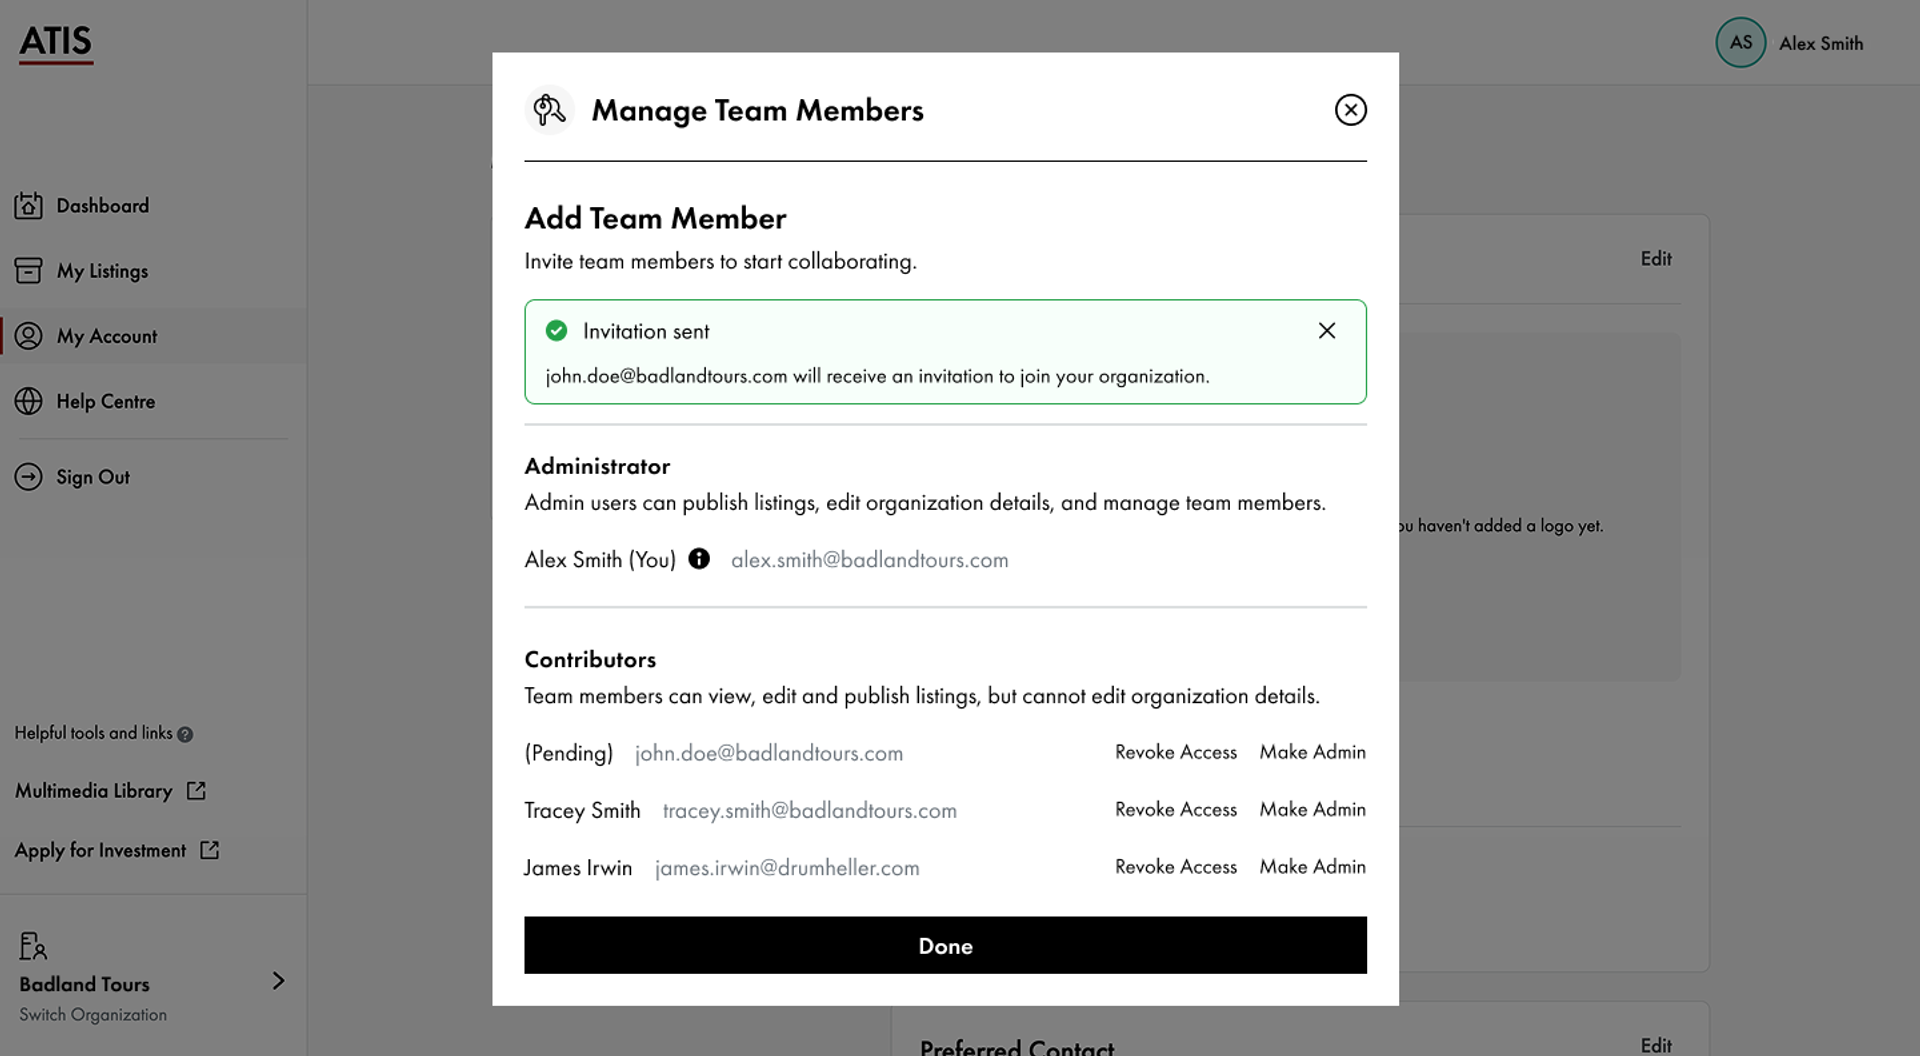Click the Alex Smith (You) administrator name
1920x1056 pixels.
click(600, 560)
